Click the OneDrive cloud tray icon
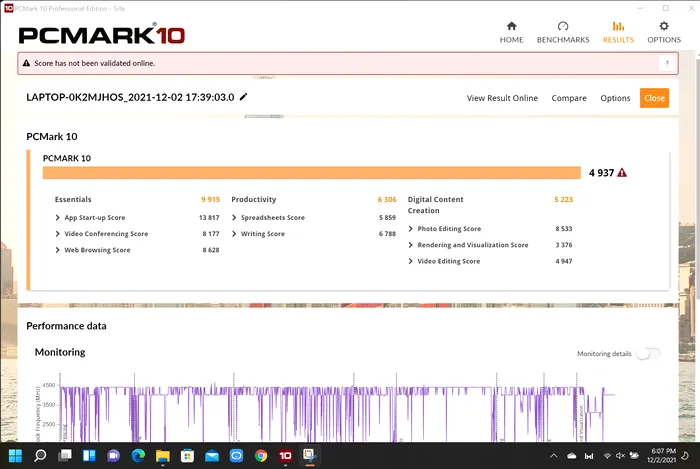 (572, 456)
